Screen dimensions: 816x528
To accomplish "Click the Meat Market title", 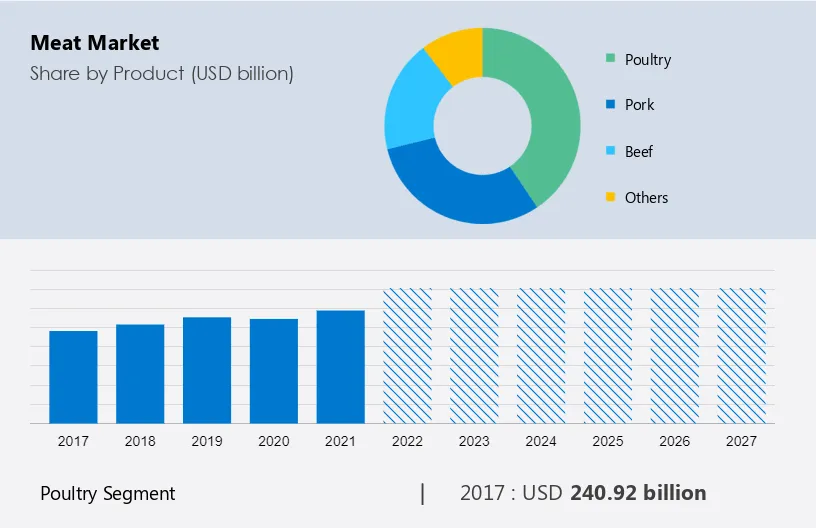I will [x=95, y=43].
